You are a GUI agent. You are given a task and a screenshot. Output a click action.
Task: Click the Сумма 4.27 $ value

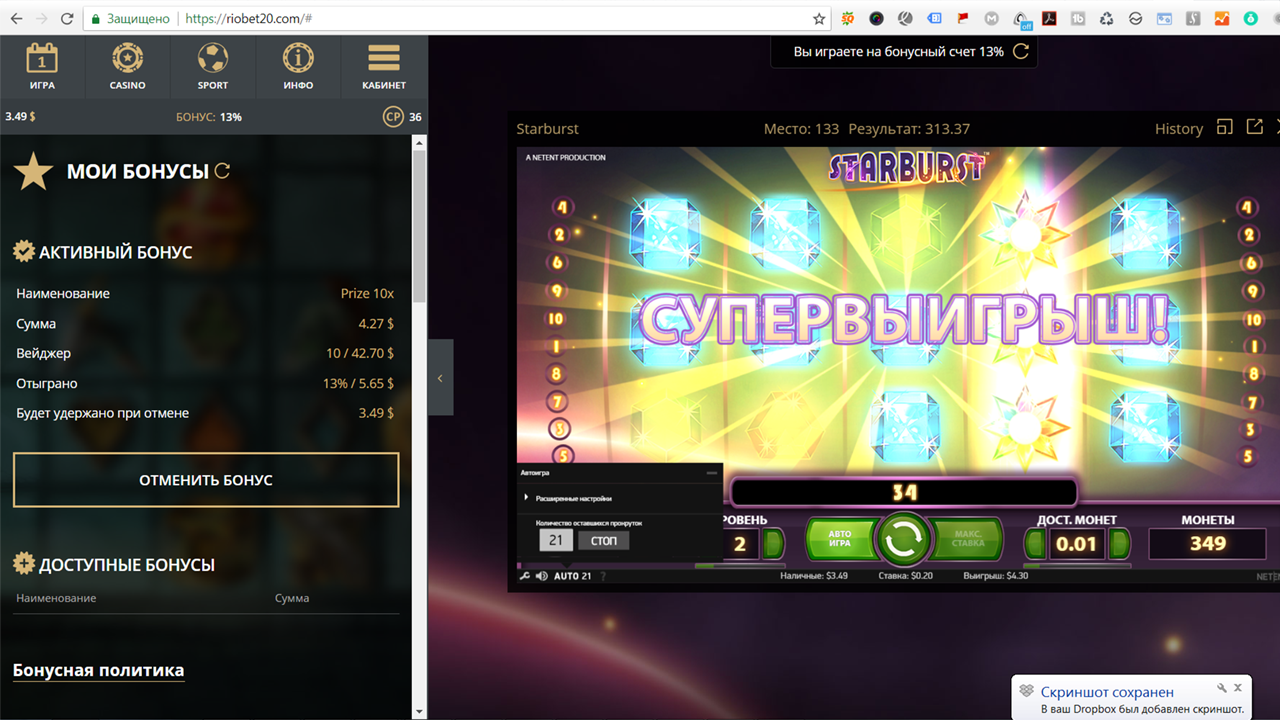376,324
